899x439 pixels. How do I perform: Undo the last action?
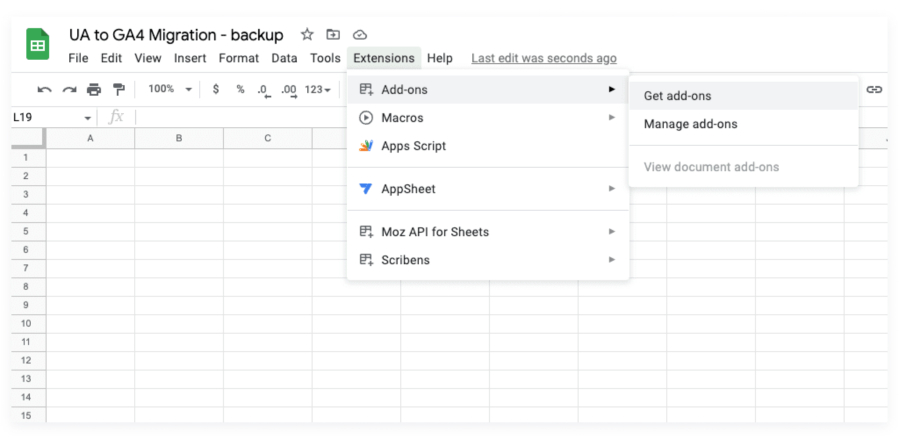44,89
